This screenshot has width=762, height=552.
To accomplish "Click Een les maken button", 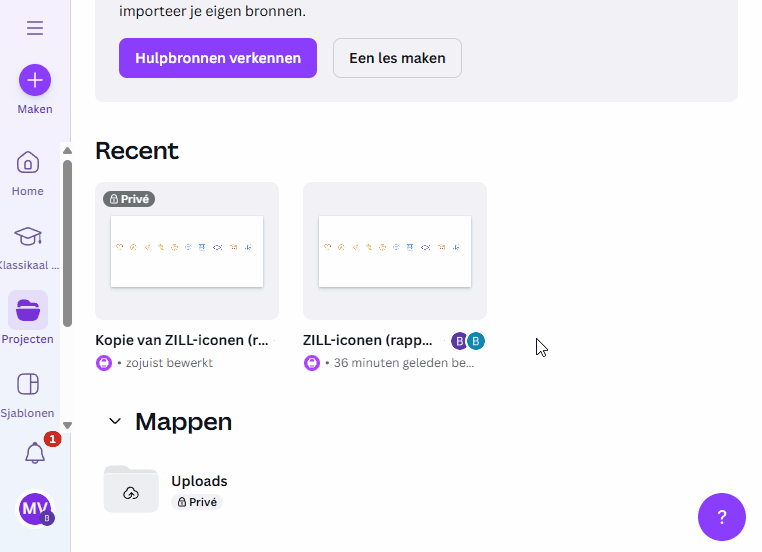I will tap(397, 58).
